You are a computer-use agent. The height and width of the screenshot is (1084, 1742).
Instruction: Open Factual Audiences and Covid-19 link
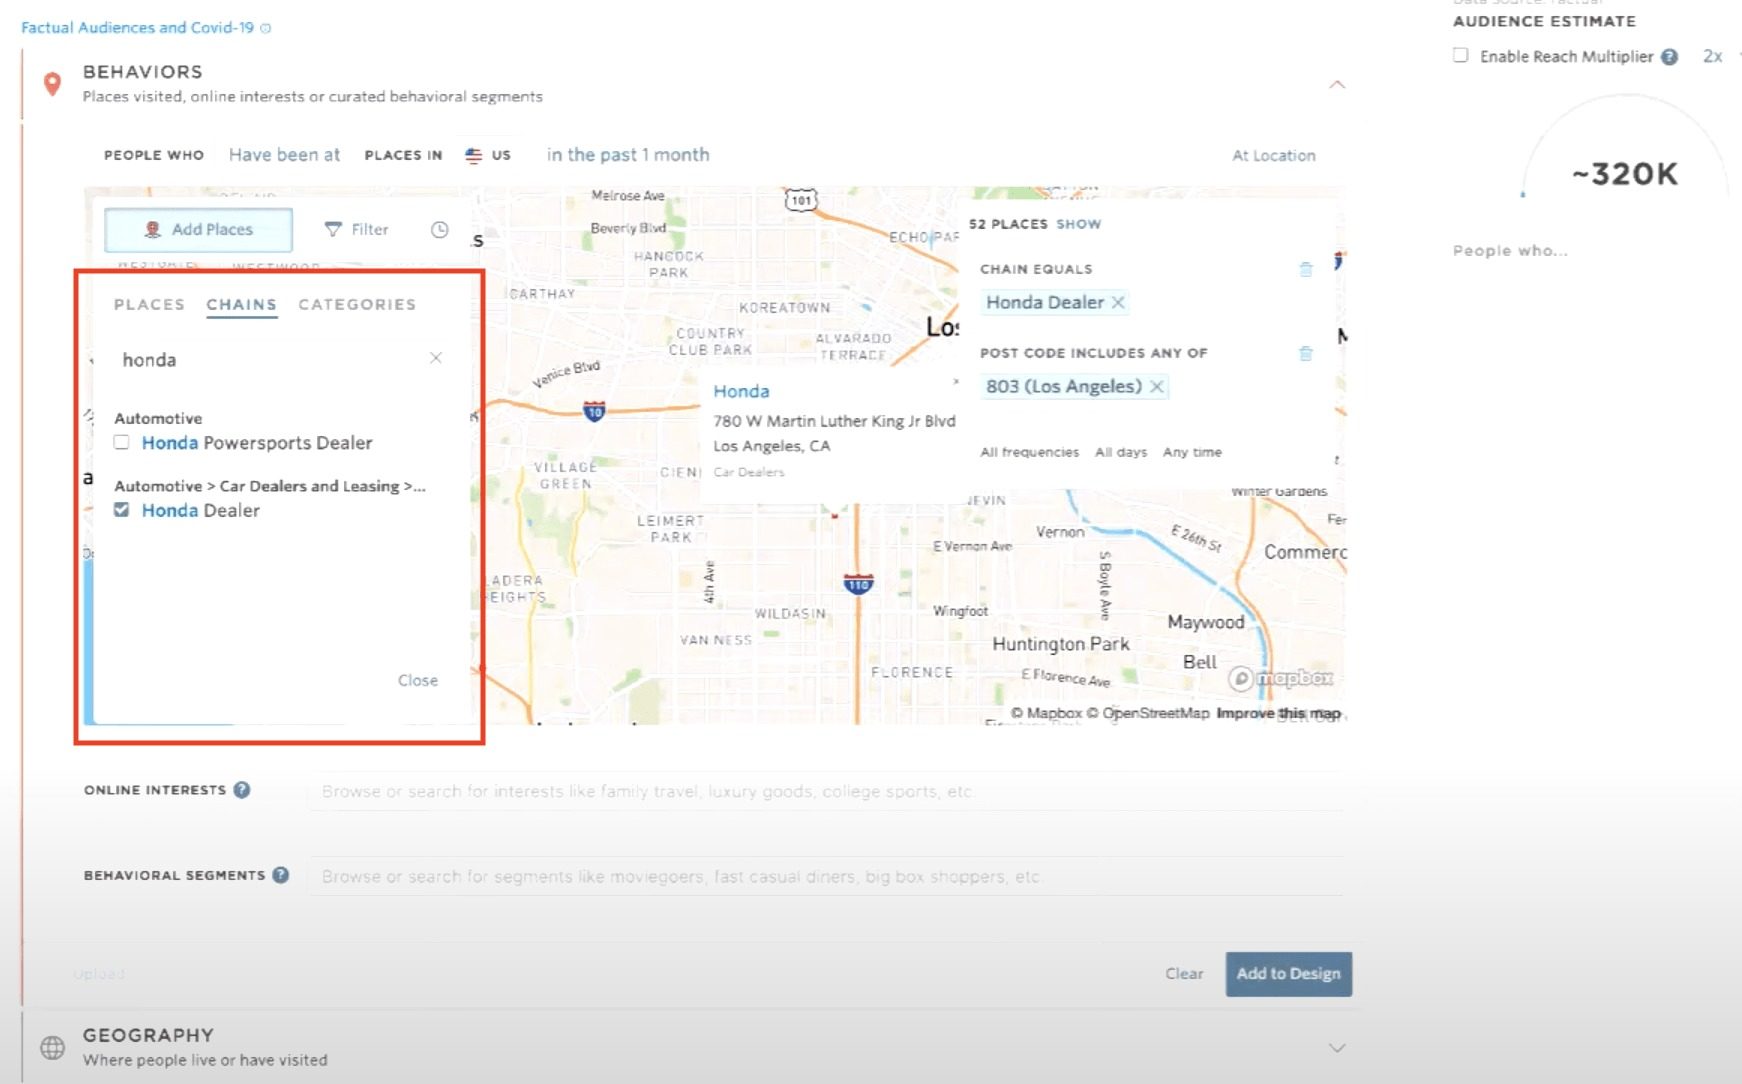(x=138, y=28)
